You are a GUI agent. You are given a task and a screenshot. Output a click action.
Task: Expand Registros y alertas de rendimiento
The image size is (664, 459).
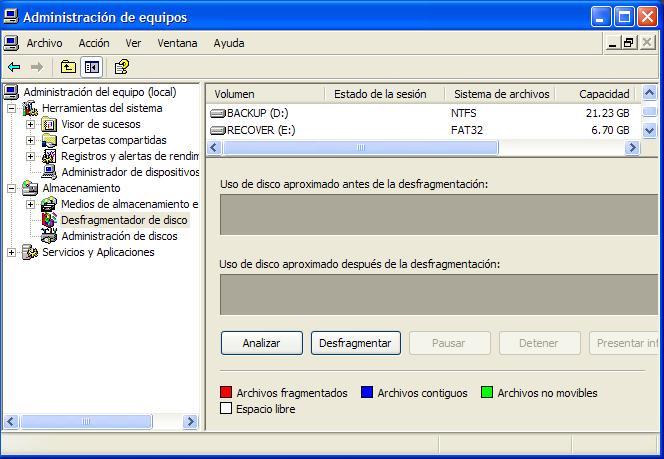(x=30, y=156)
